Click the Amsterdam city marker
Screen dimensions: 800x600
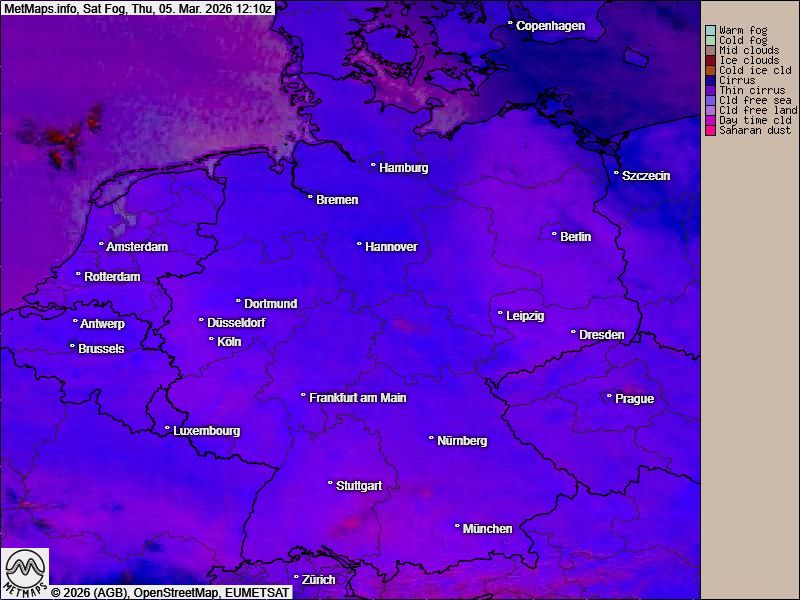tap(101, 245)
